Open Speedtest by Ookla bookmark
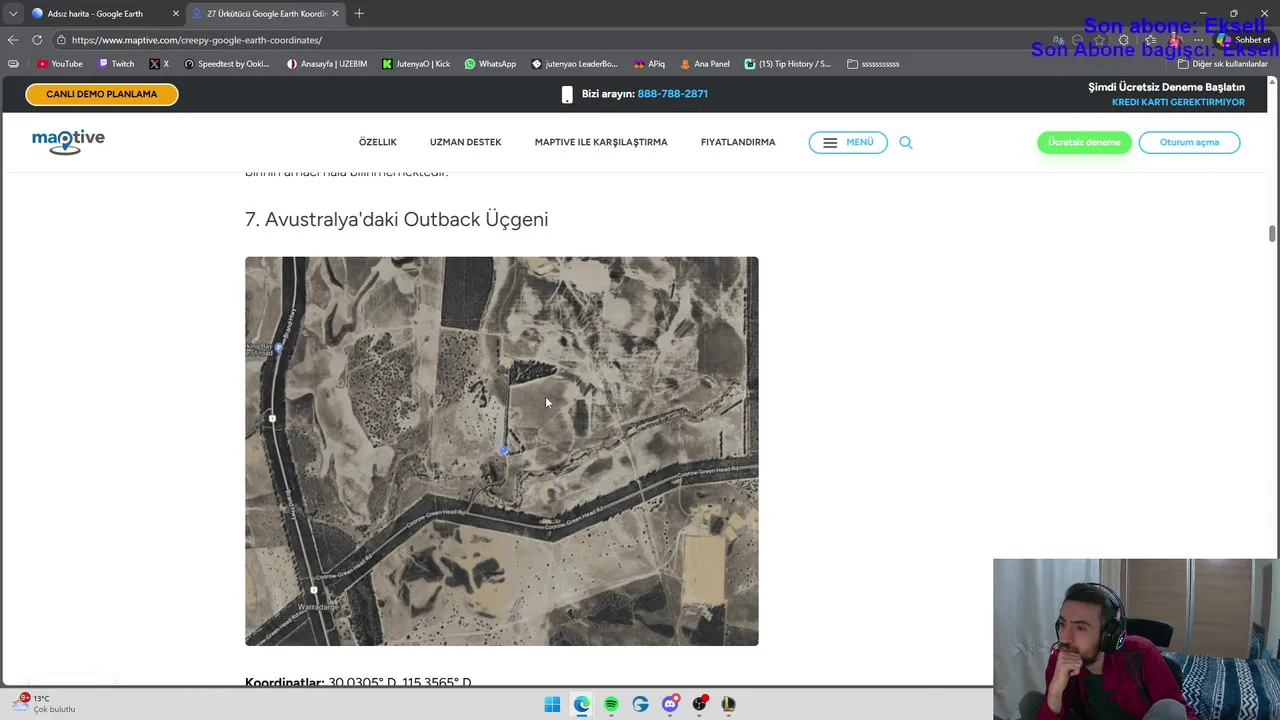The image size is (1280, 720). tap(227, 64)
